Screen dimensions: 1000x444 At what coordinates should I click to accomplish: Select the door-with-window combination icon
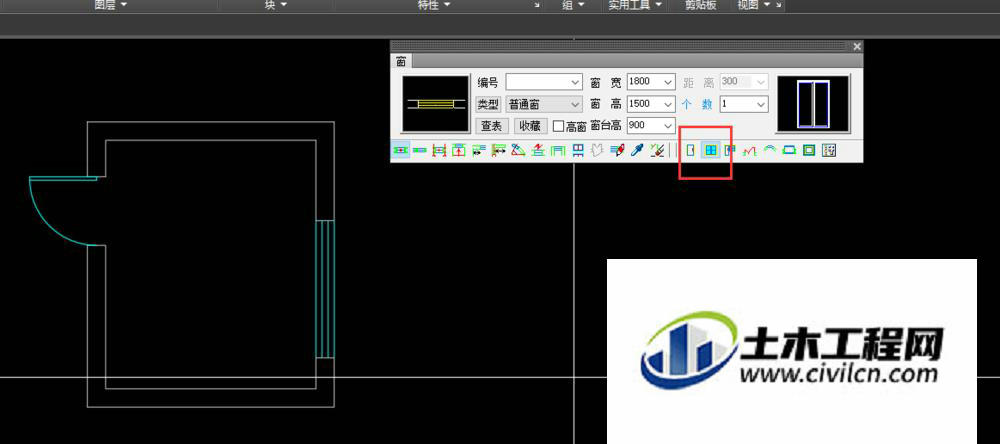click(x=730, y=151)
